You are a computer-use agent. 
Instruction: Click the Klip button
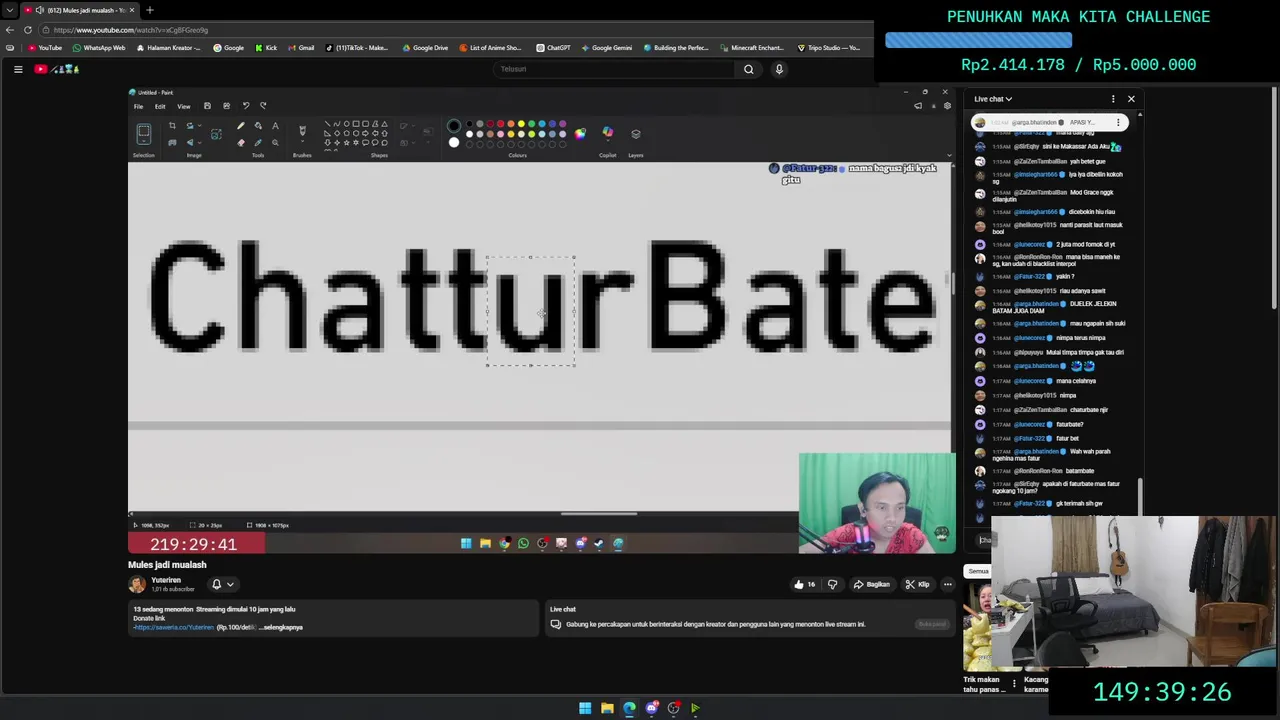pyautogui.click(x=917, y=584)
